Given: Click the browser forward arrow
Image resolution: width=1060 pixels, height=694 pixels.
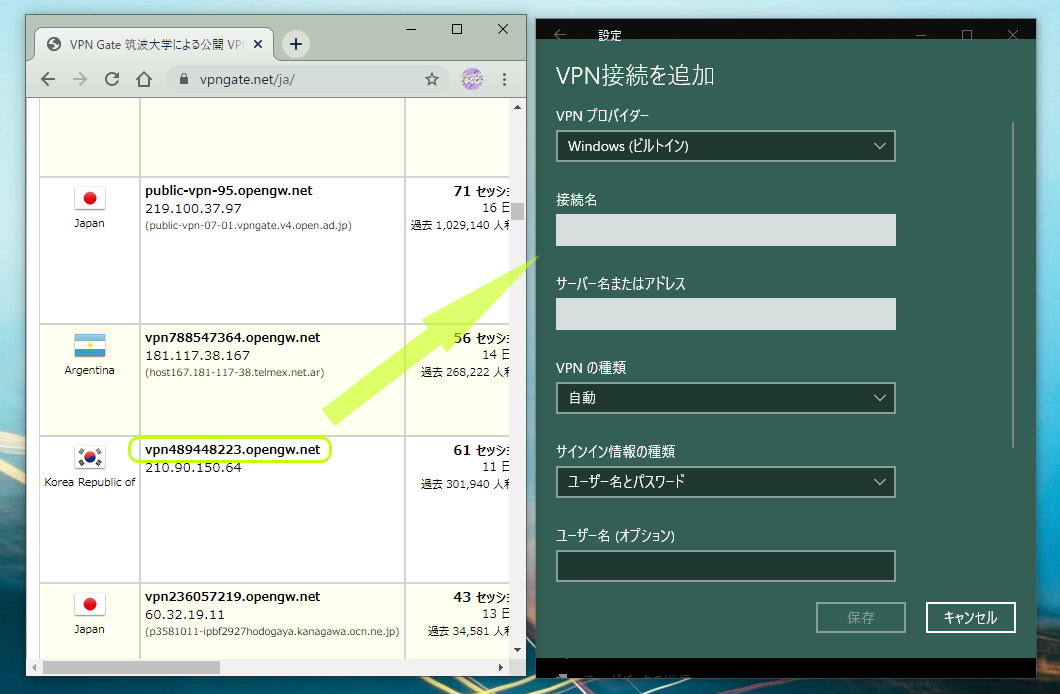Looking at the screenshot, I should click(80, 79).
